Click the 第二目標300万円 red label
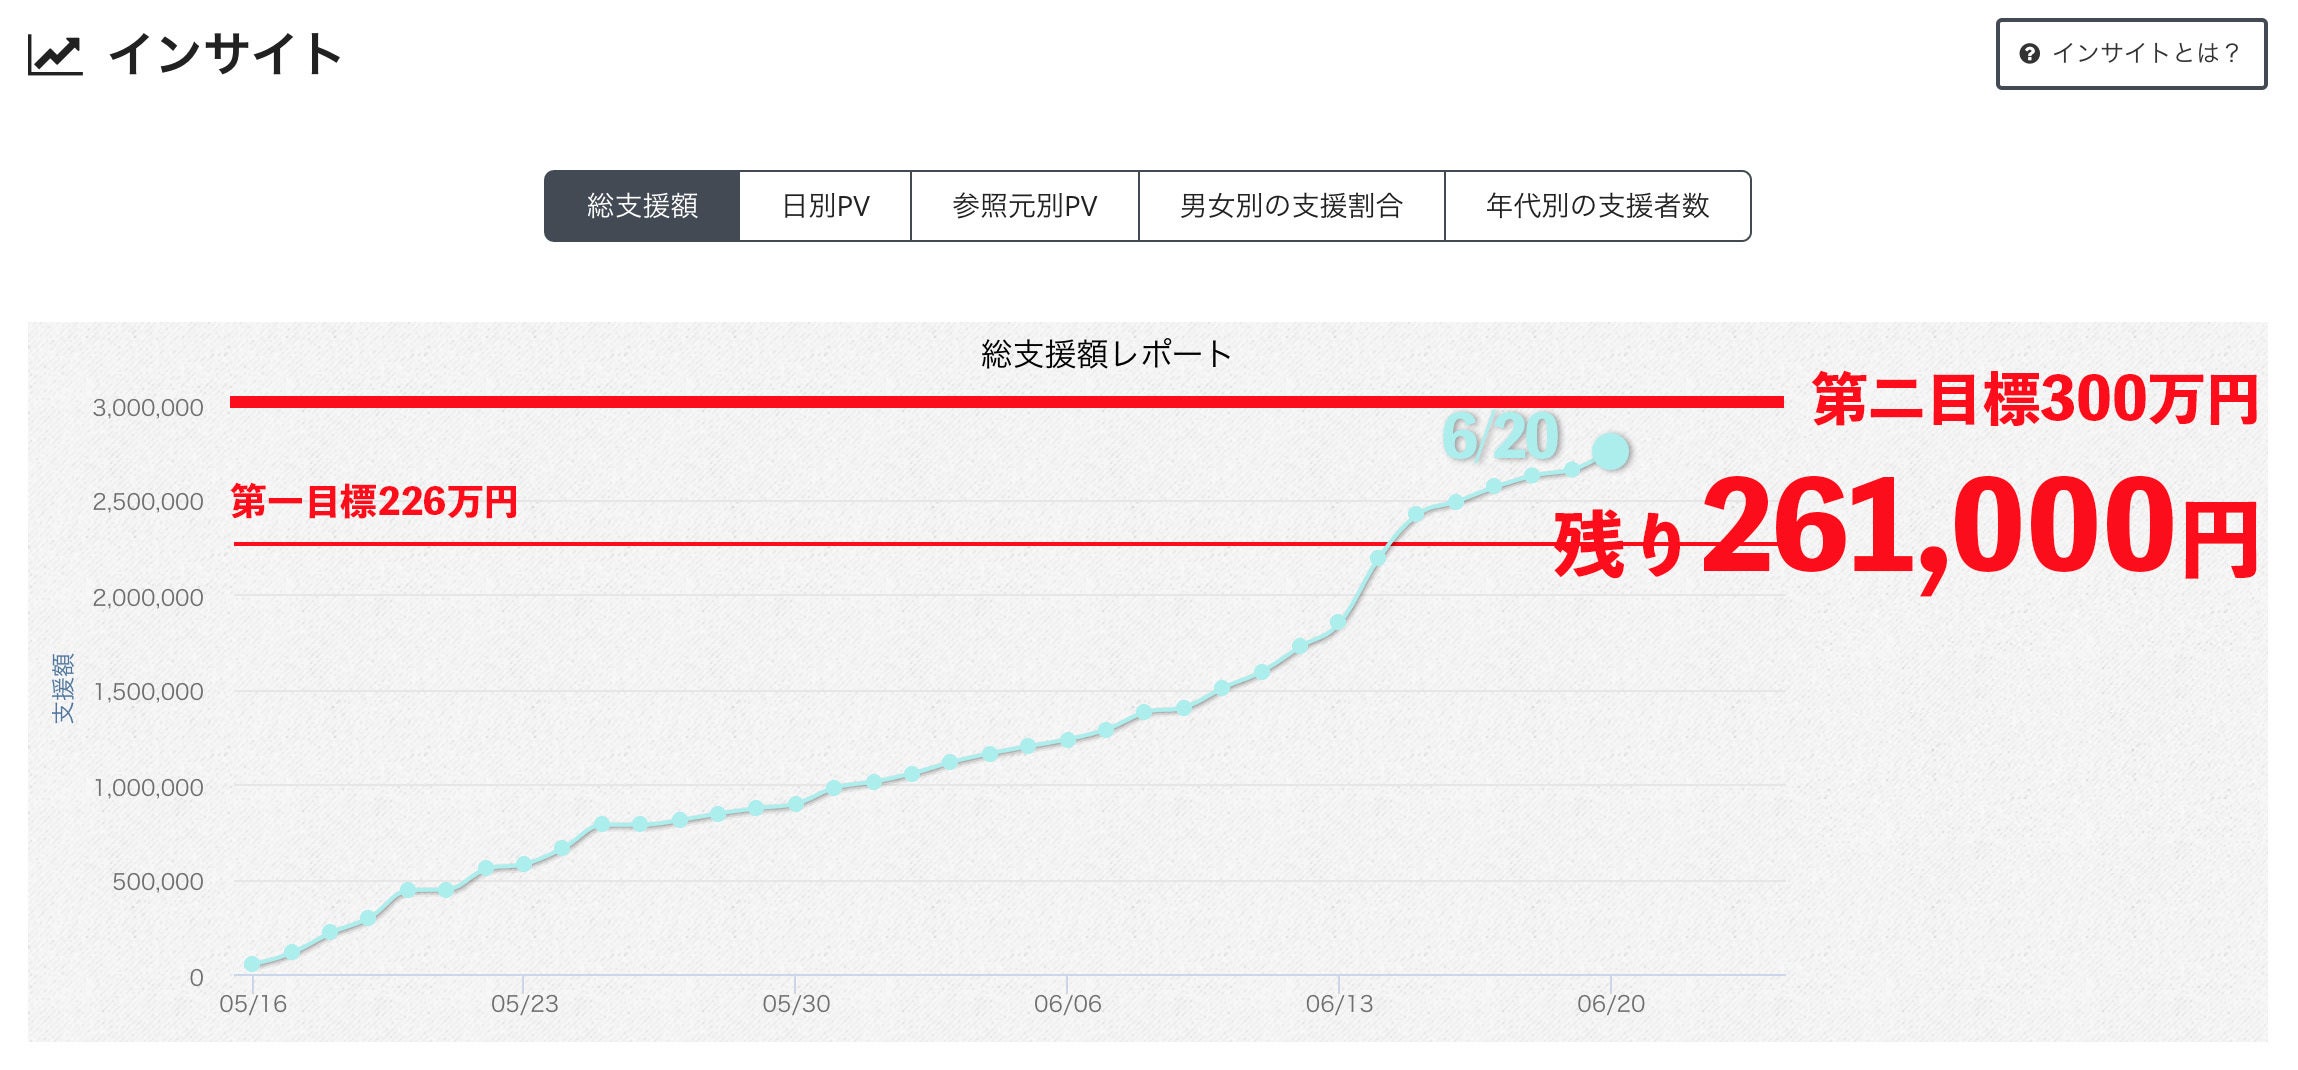 (x=2034, y=400)
